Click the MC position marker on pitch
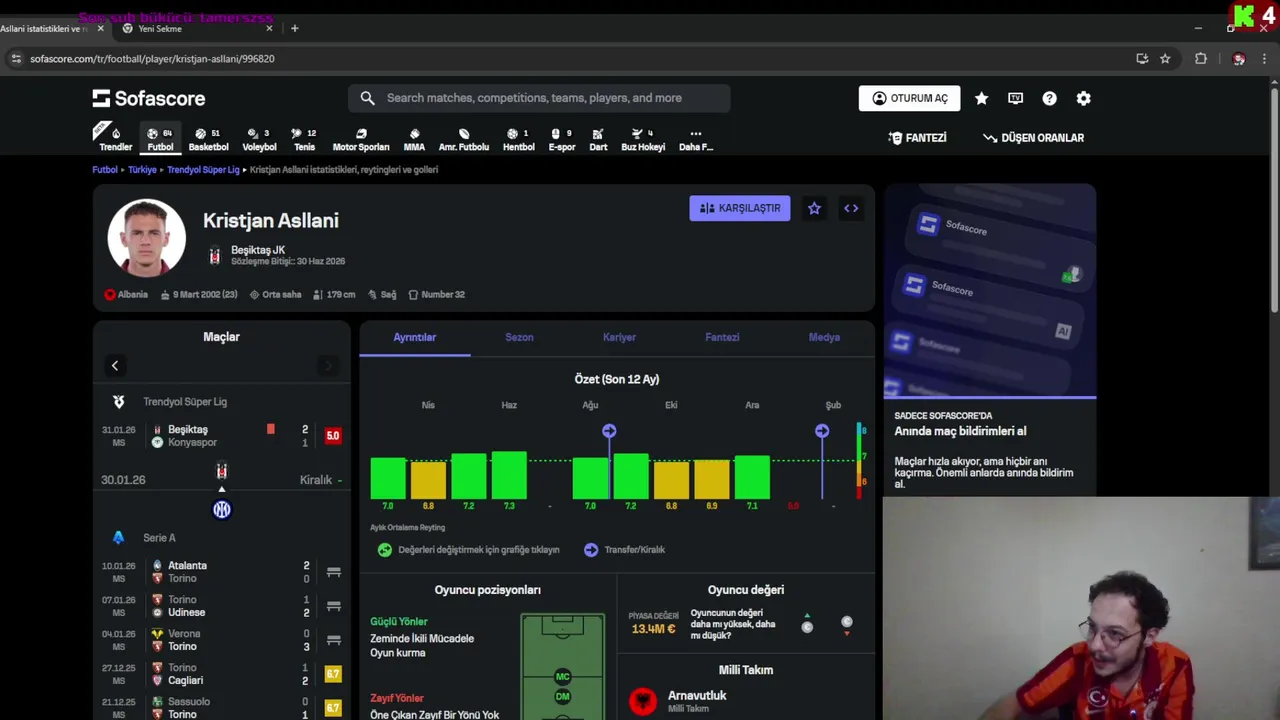Image resolution: width=1280 pixels, height=720 pixels. click(562, 677)
